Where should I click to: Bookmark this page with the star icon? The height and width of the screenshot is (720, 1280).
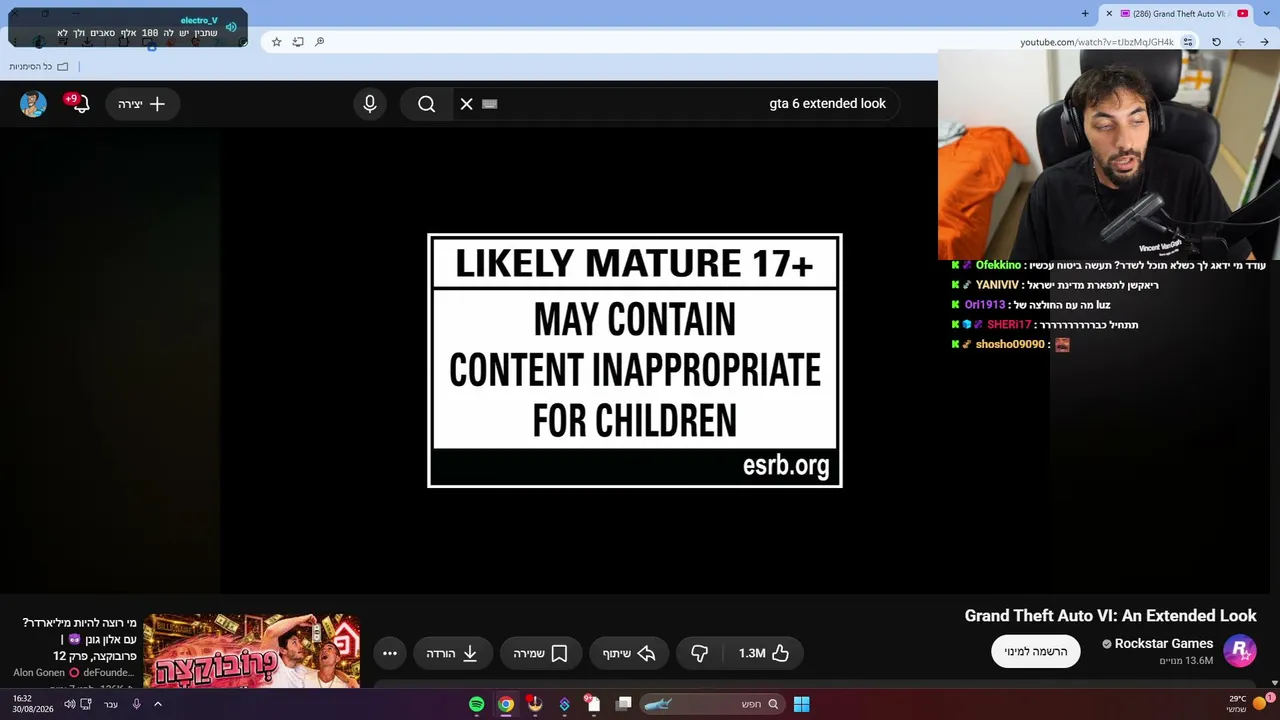click(277, 42)
